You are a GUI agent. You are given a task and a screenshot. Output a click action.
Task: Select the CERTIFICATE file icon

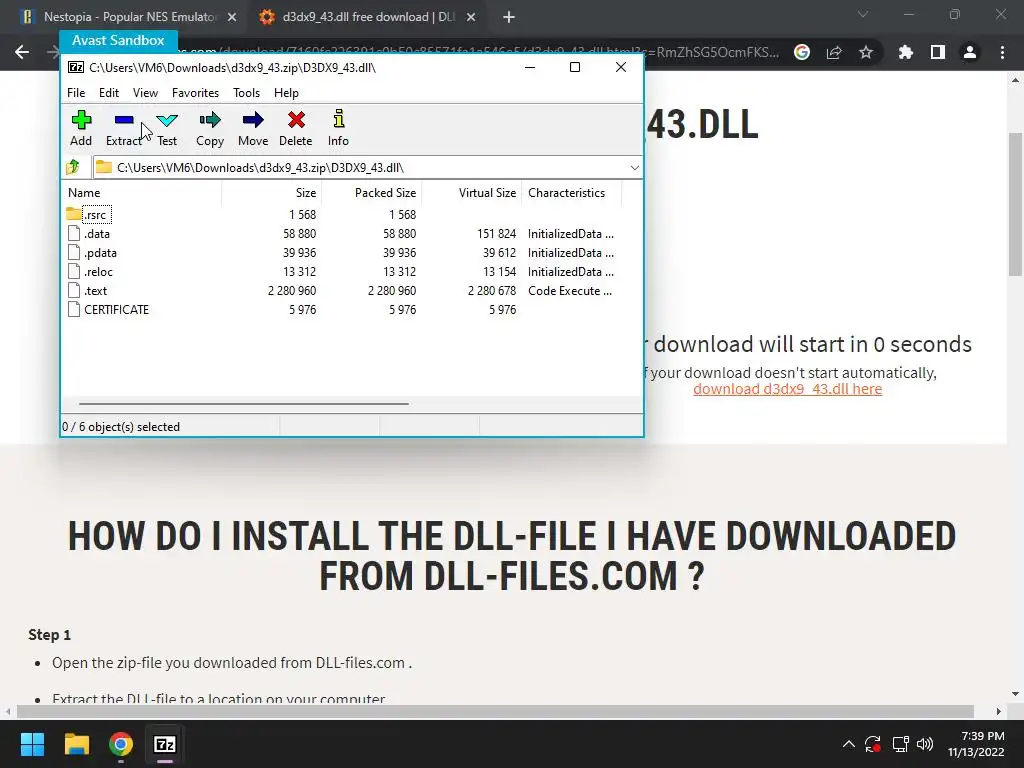[x=74, y=310]
